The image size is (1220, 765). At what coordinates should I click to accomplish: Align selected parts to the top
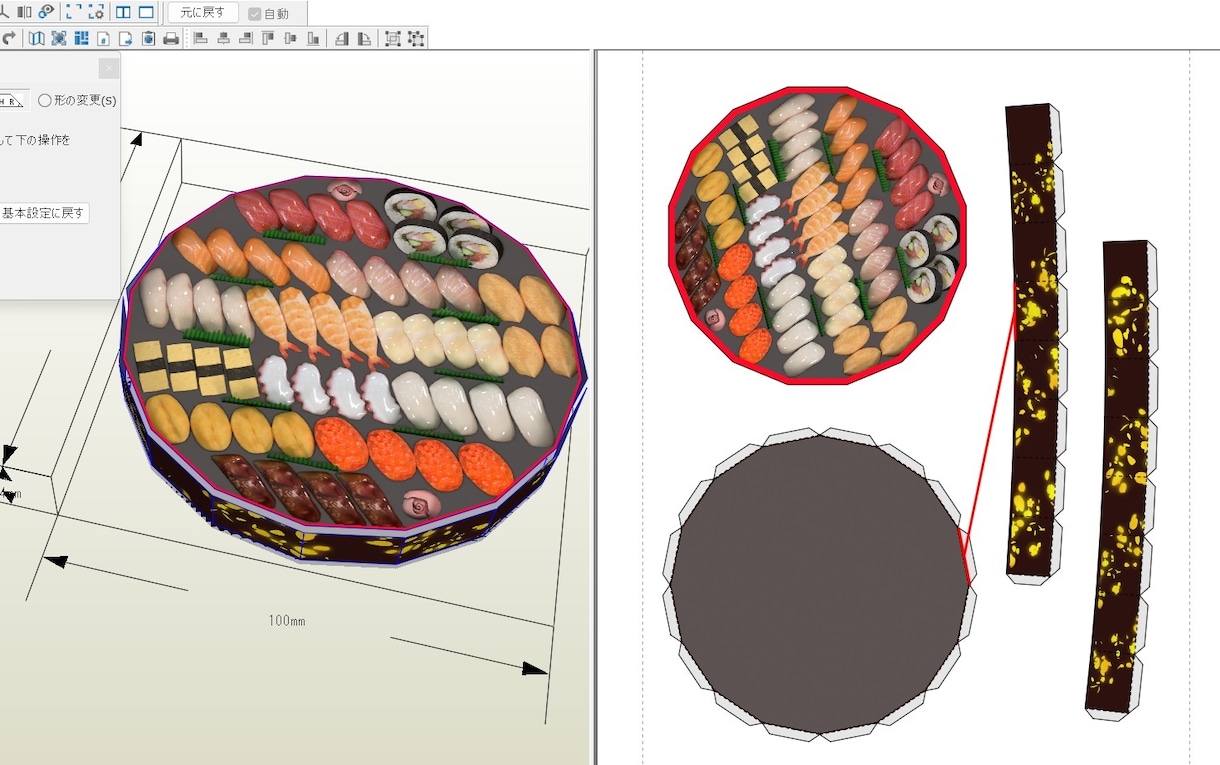coord(269,39)
